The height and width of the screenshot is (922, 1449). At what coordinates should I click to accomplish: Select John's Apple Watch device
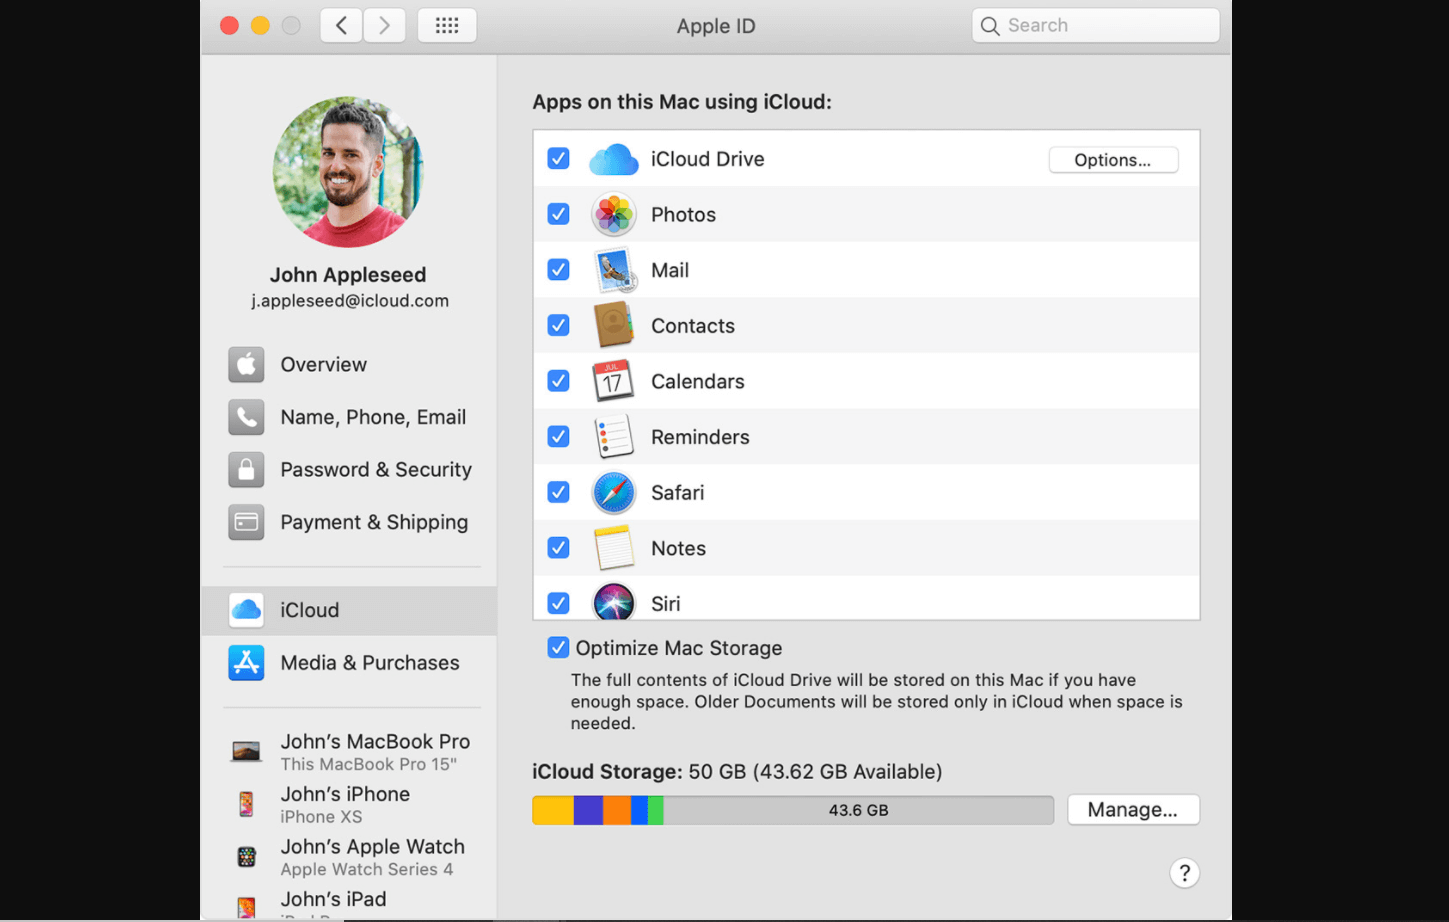pyautogui.click(x=350, y=857)
